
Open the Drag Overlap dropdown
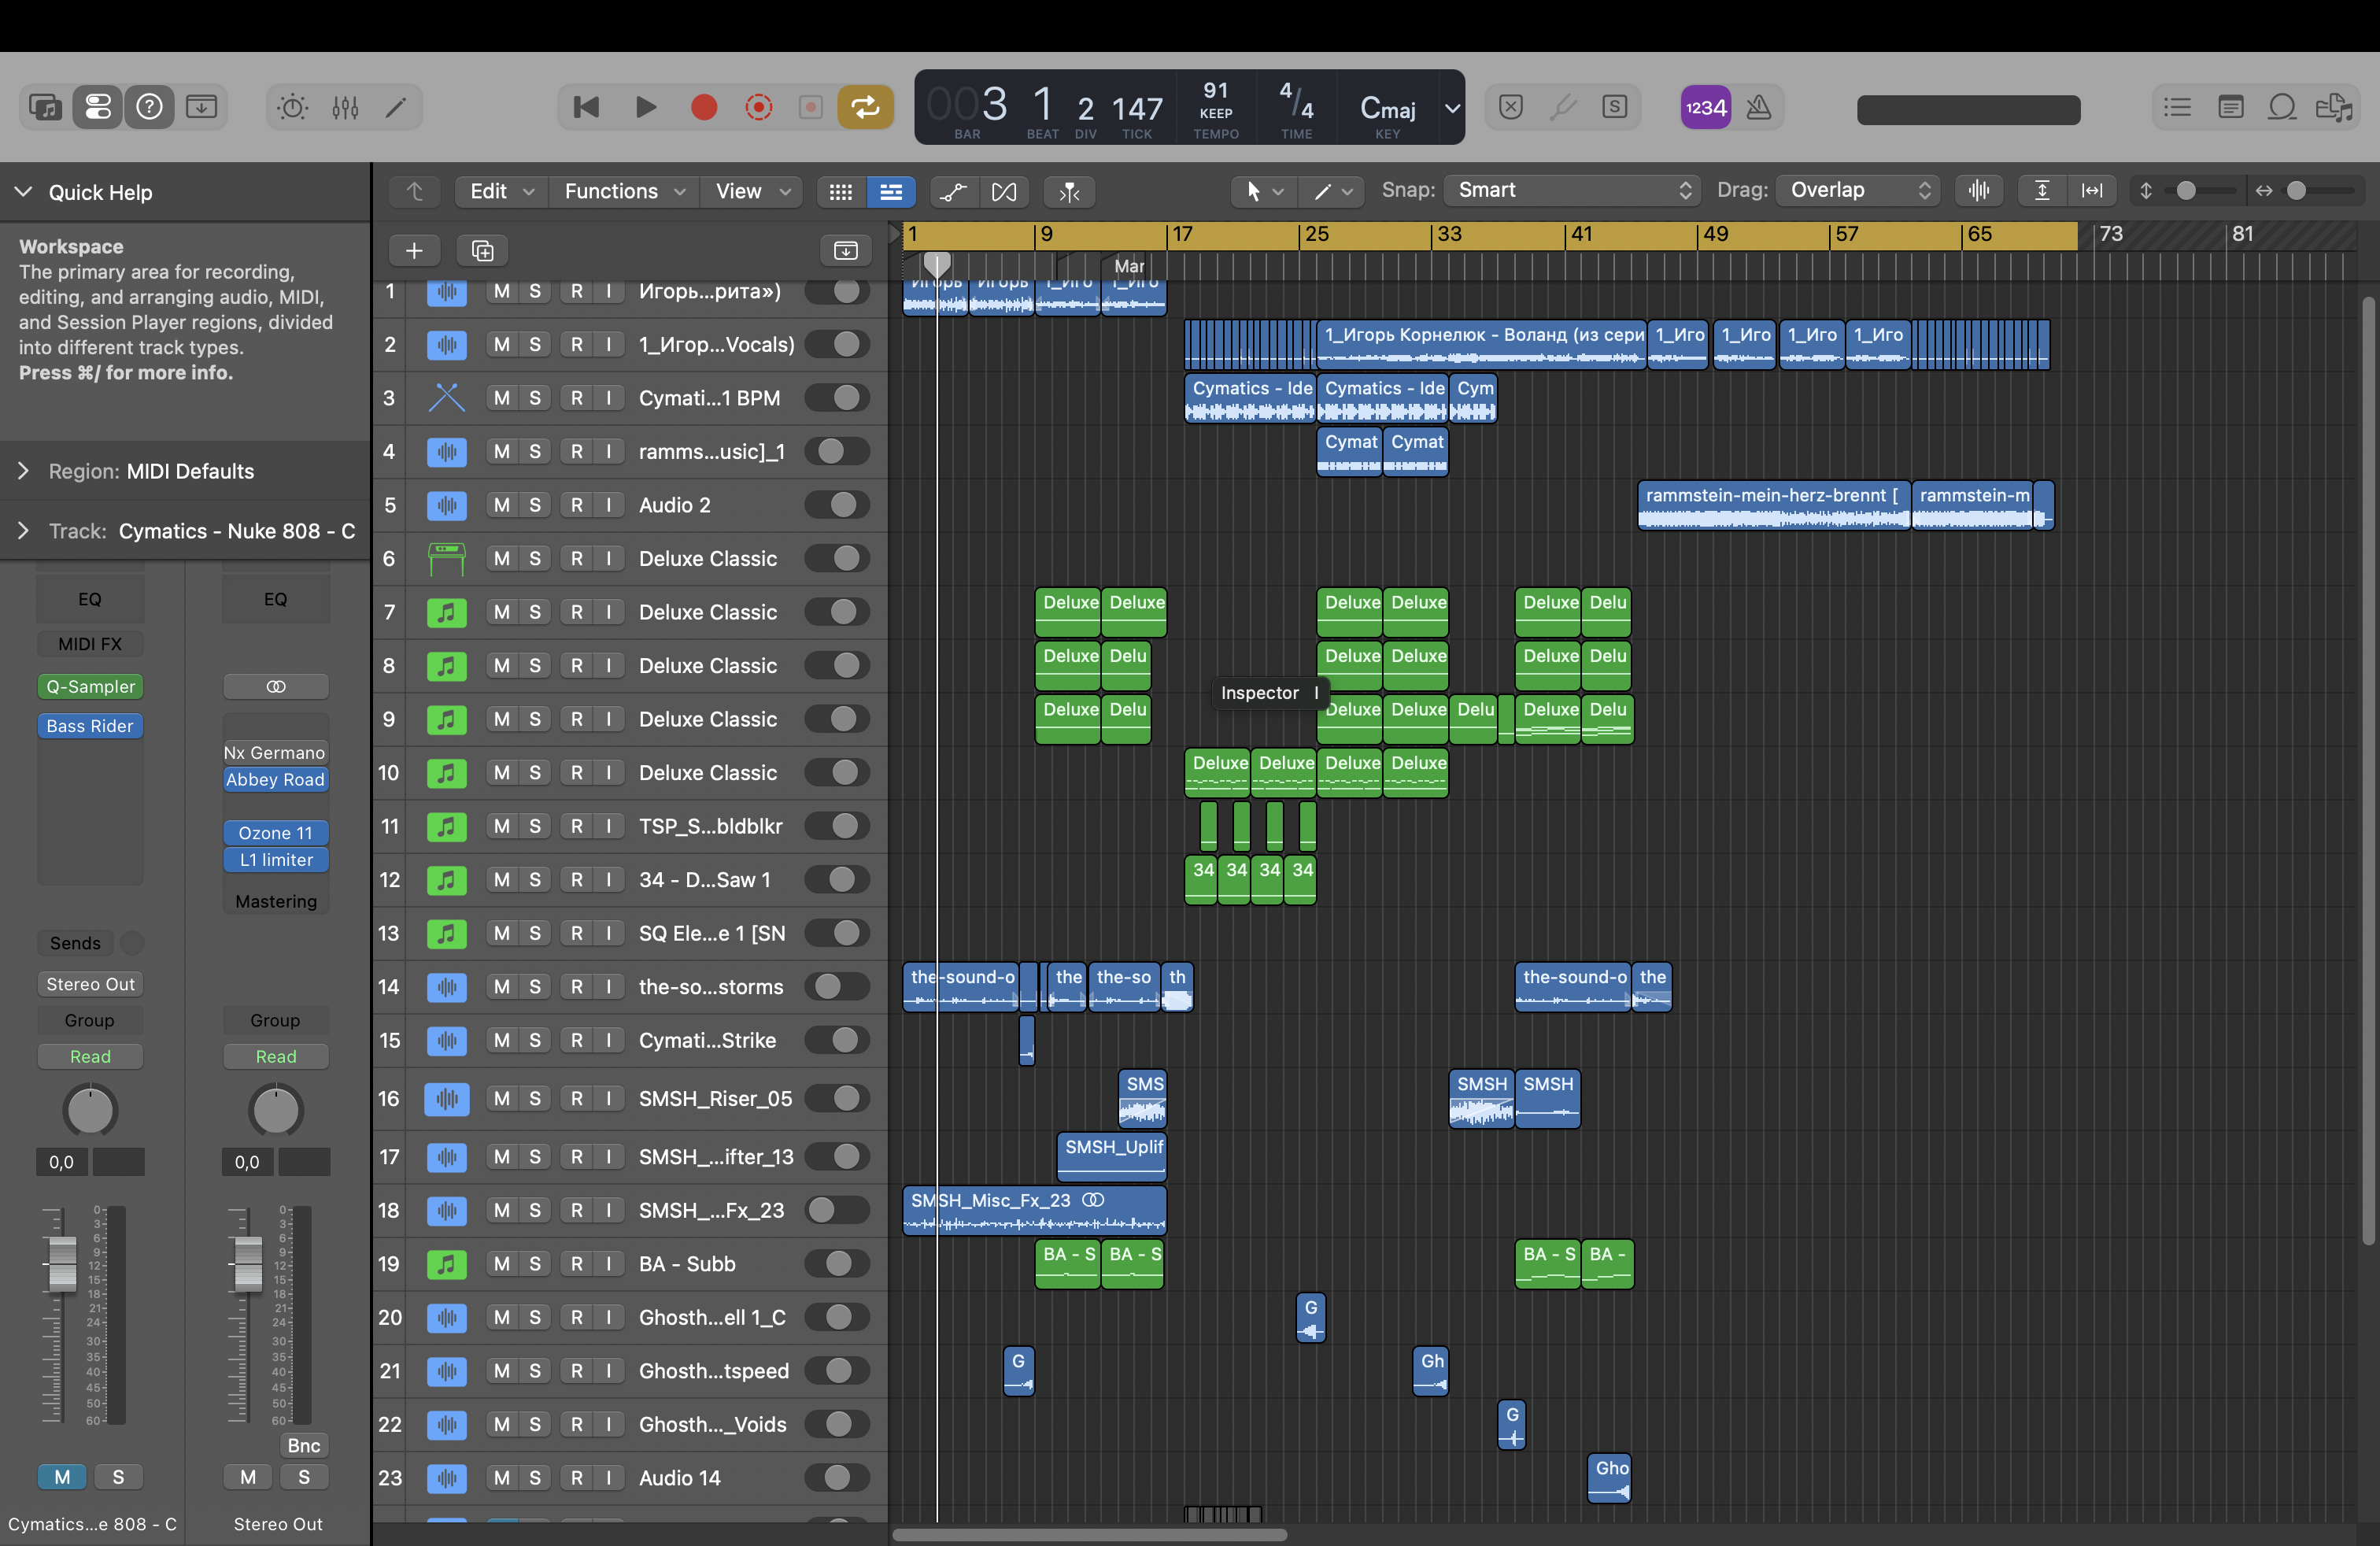coord(1858,190)
